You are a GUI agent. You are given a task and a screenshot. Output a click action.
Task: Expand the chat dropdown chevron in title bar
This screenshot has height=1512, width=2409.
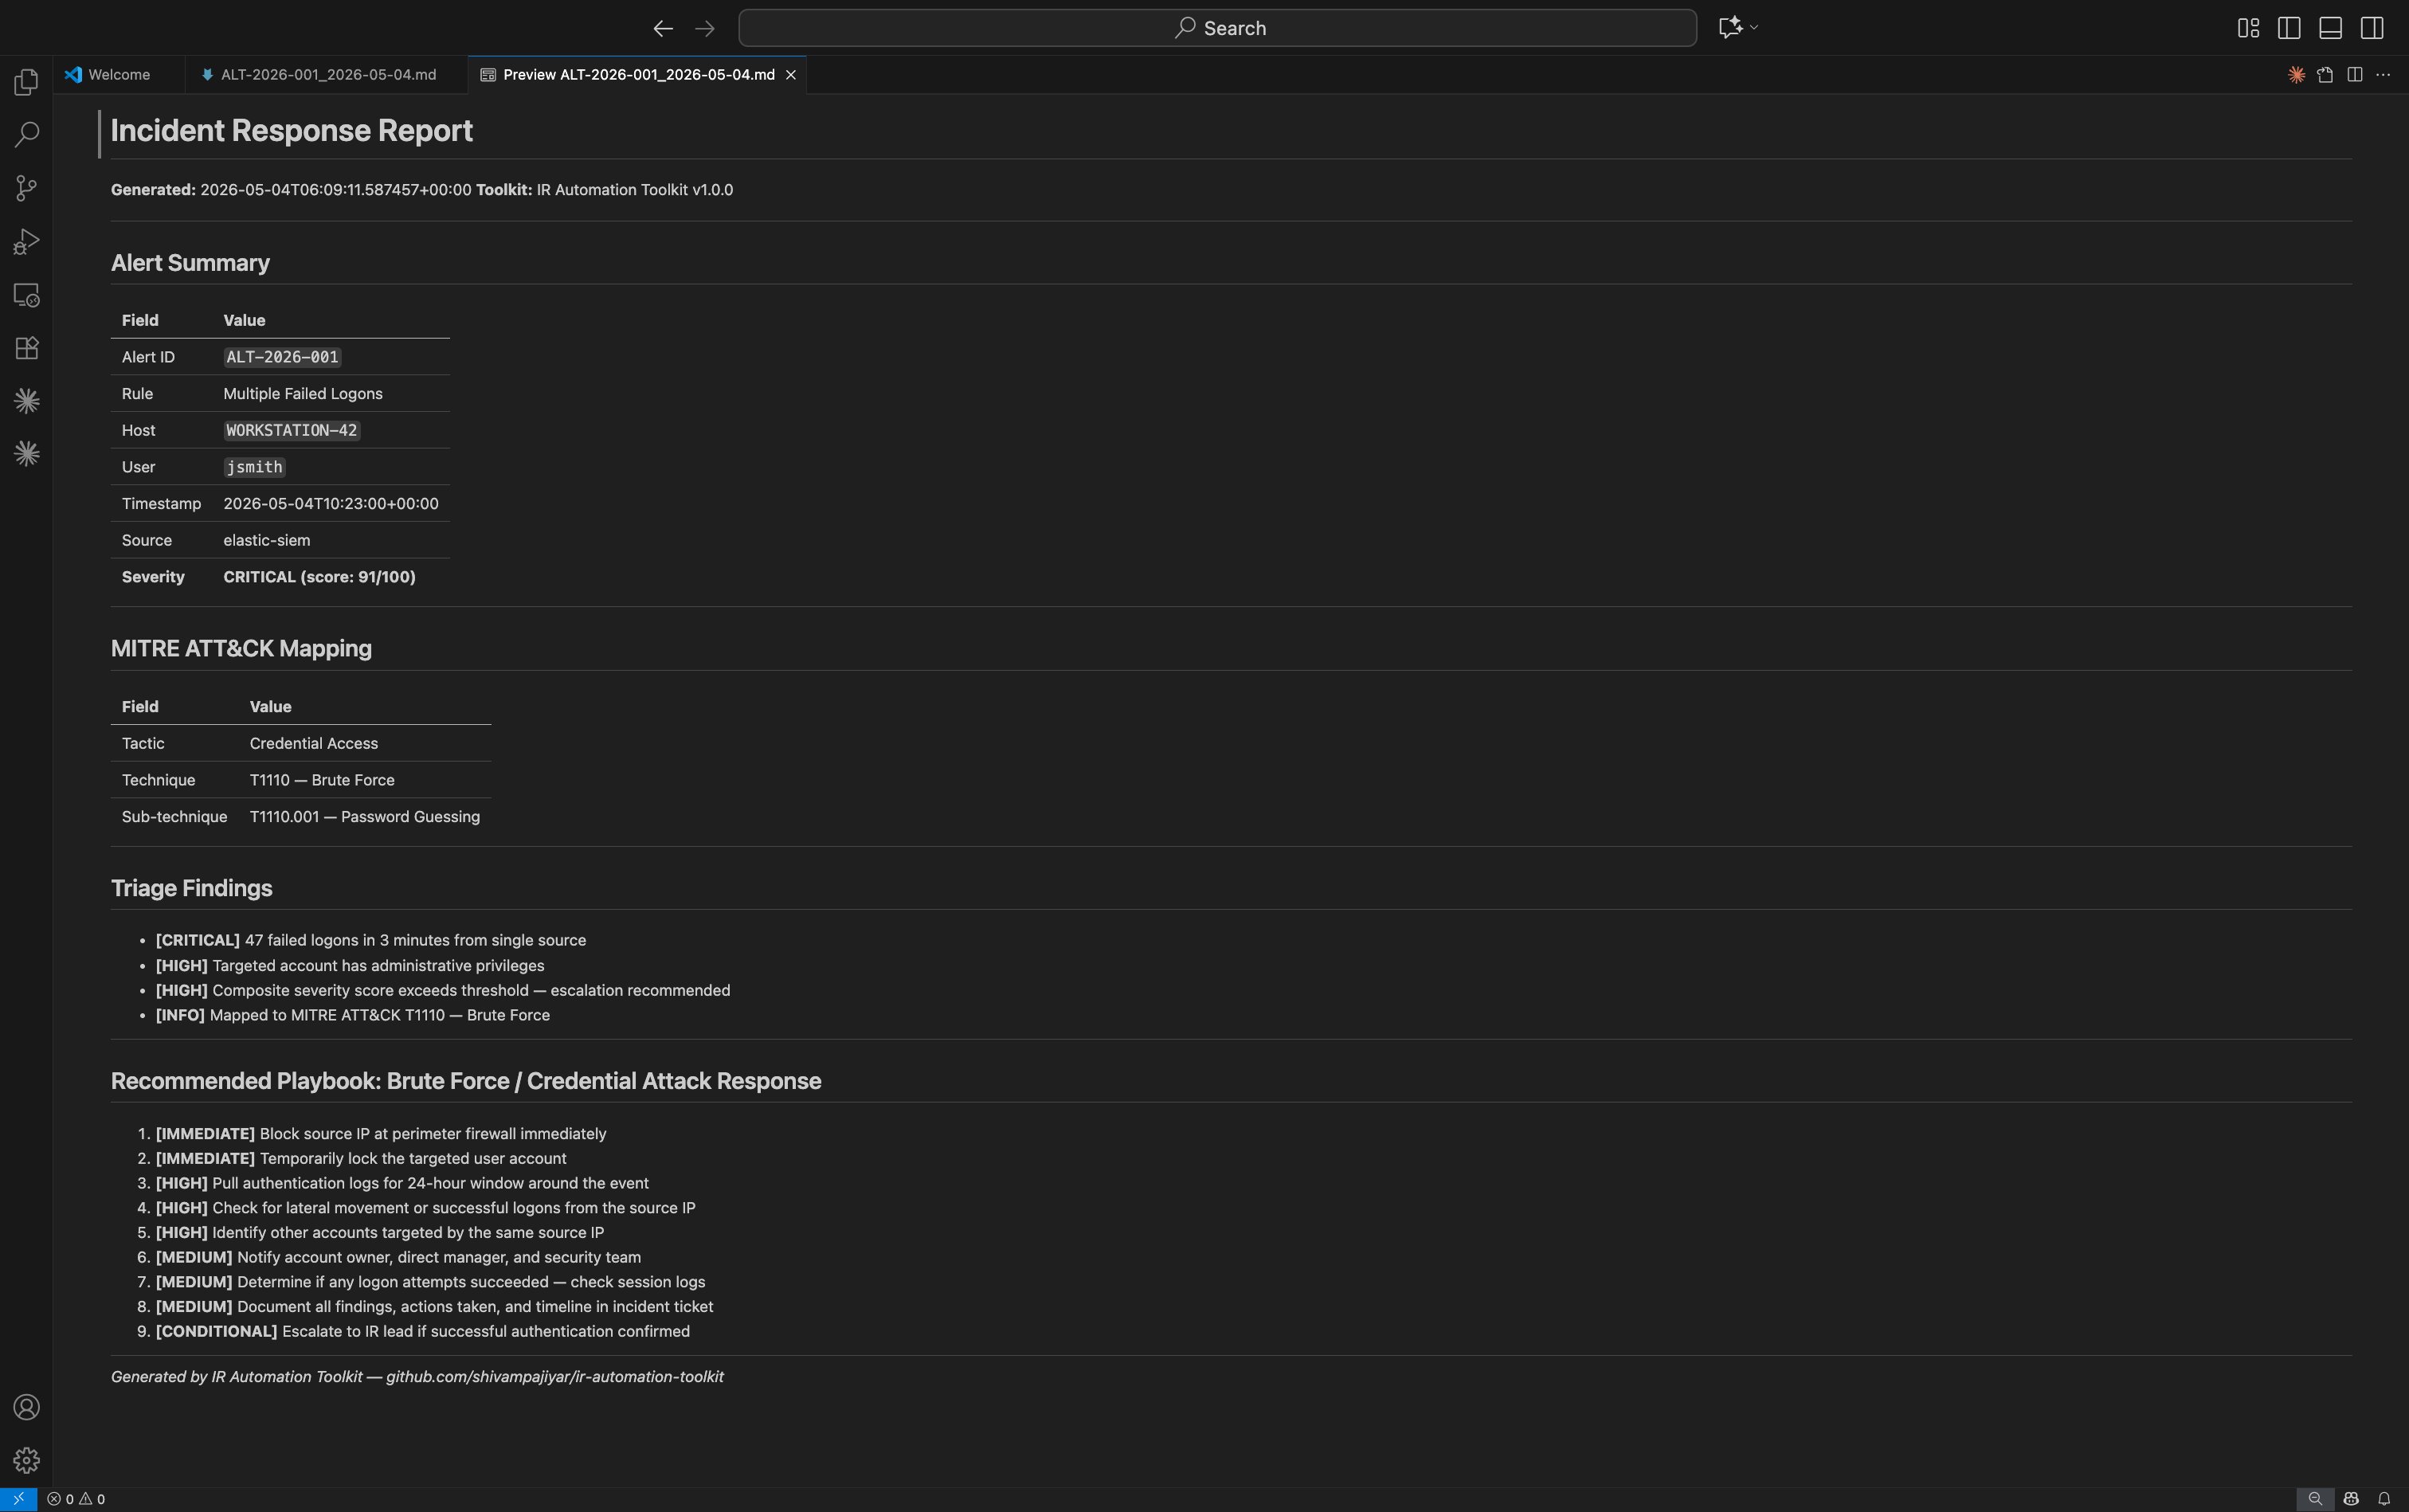point(1754,28)
